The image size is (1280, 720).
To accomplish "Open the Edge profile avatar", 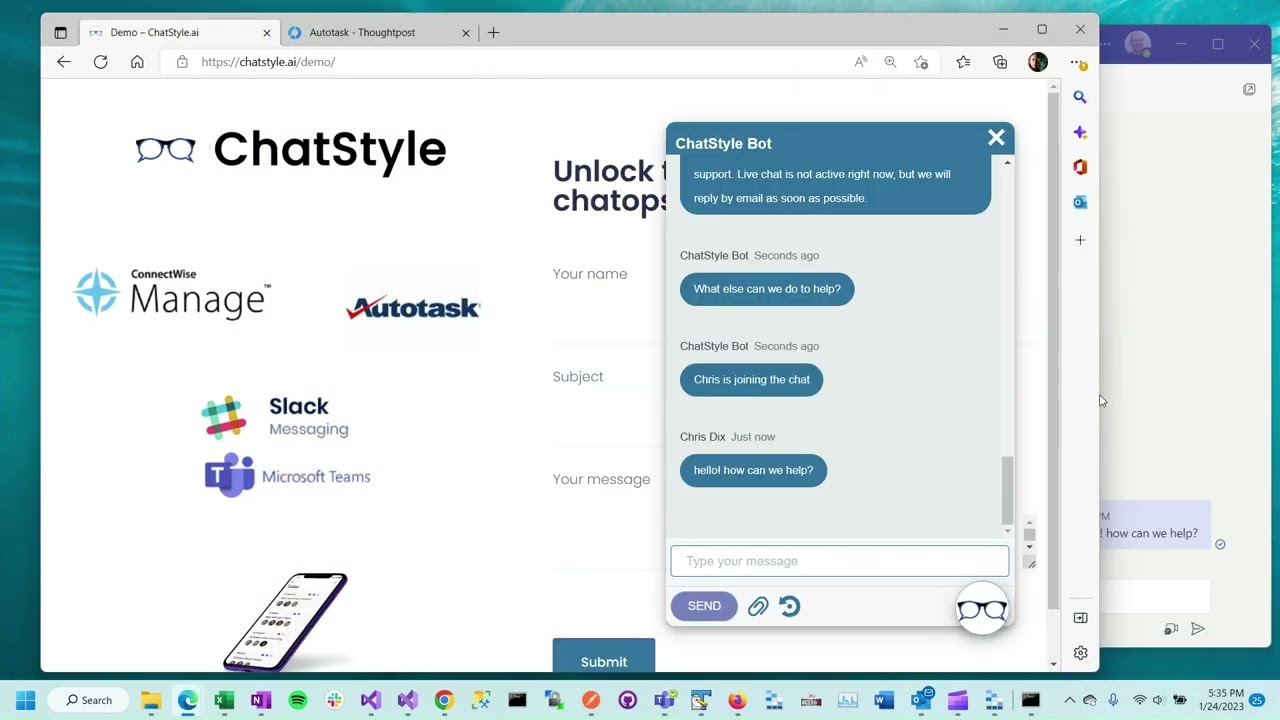I will (1038, 62).
